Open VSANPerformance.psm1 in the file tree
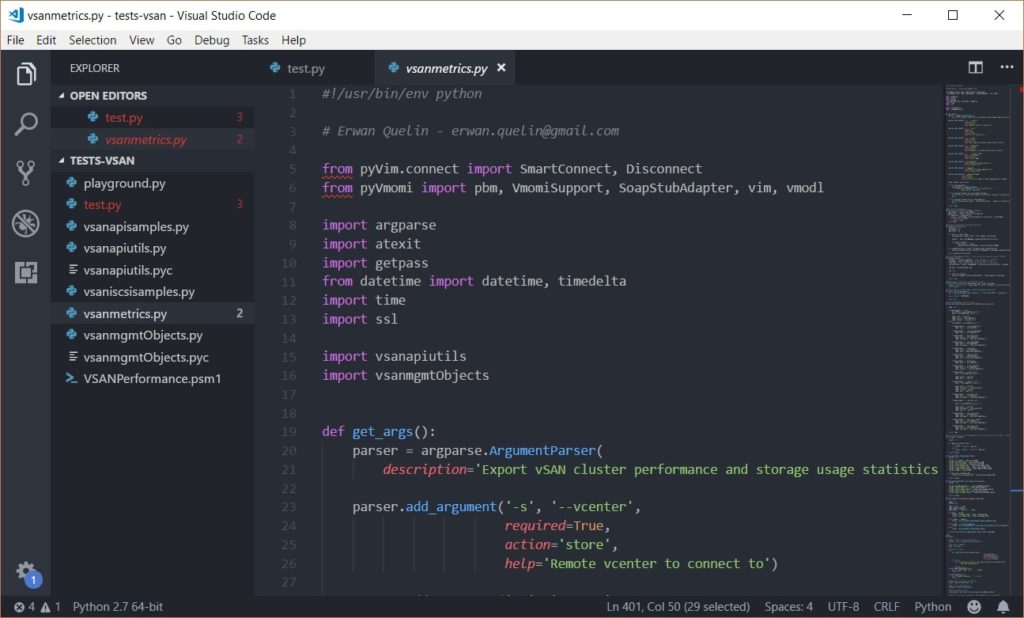 click(x=153, y=379)
